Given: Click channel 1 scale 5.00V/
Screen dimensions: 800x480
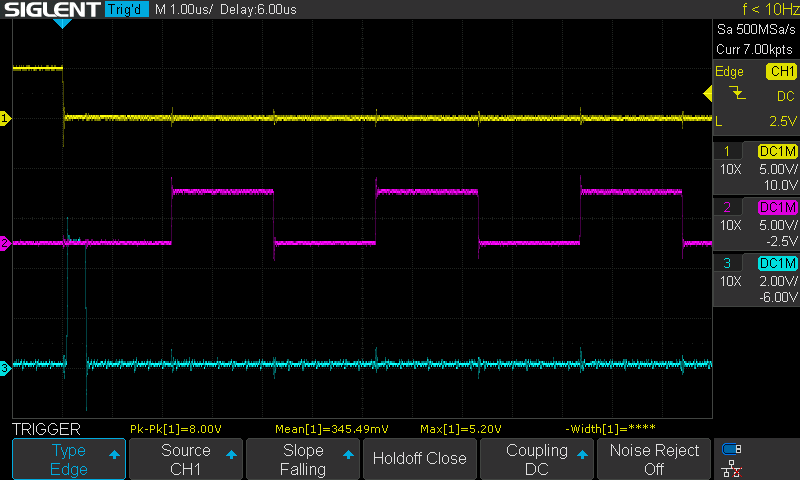Looking at the screenshot, I should click(x=778, y=169).
